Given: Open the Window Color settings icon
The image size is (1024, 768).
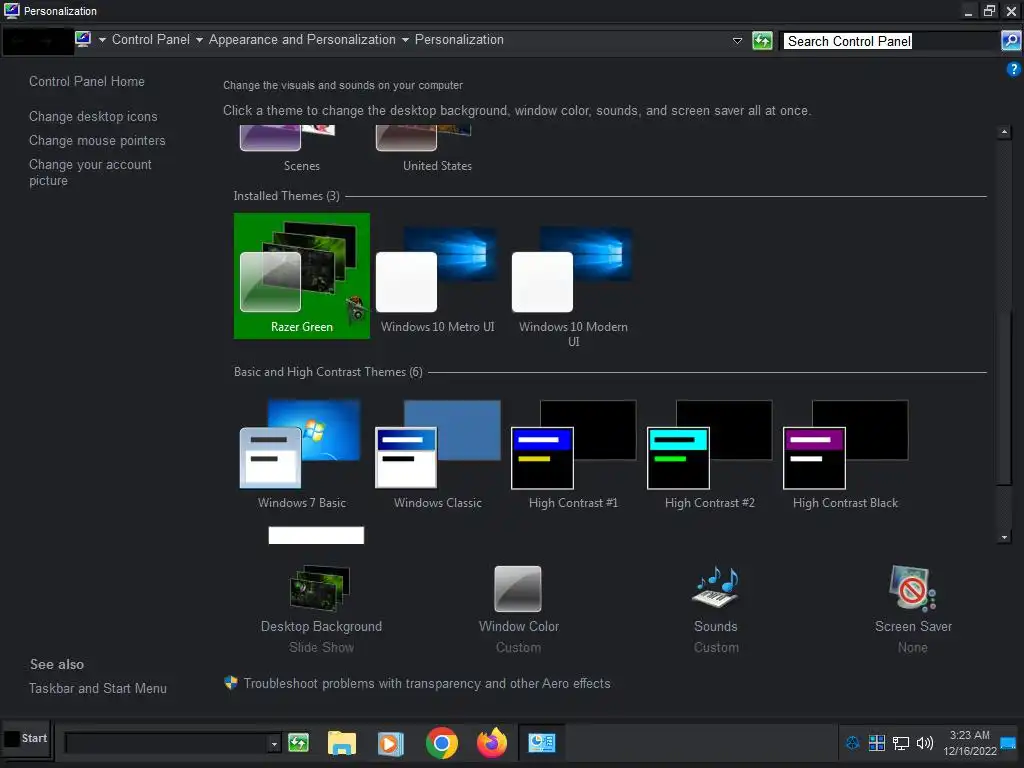Looking at the screenshot, I should click(518, 588).
